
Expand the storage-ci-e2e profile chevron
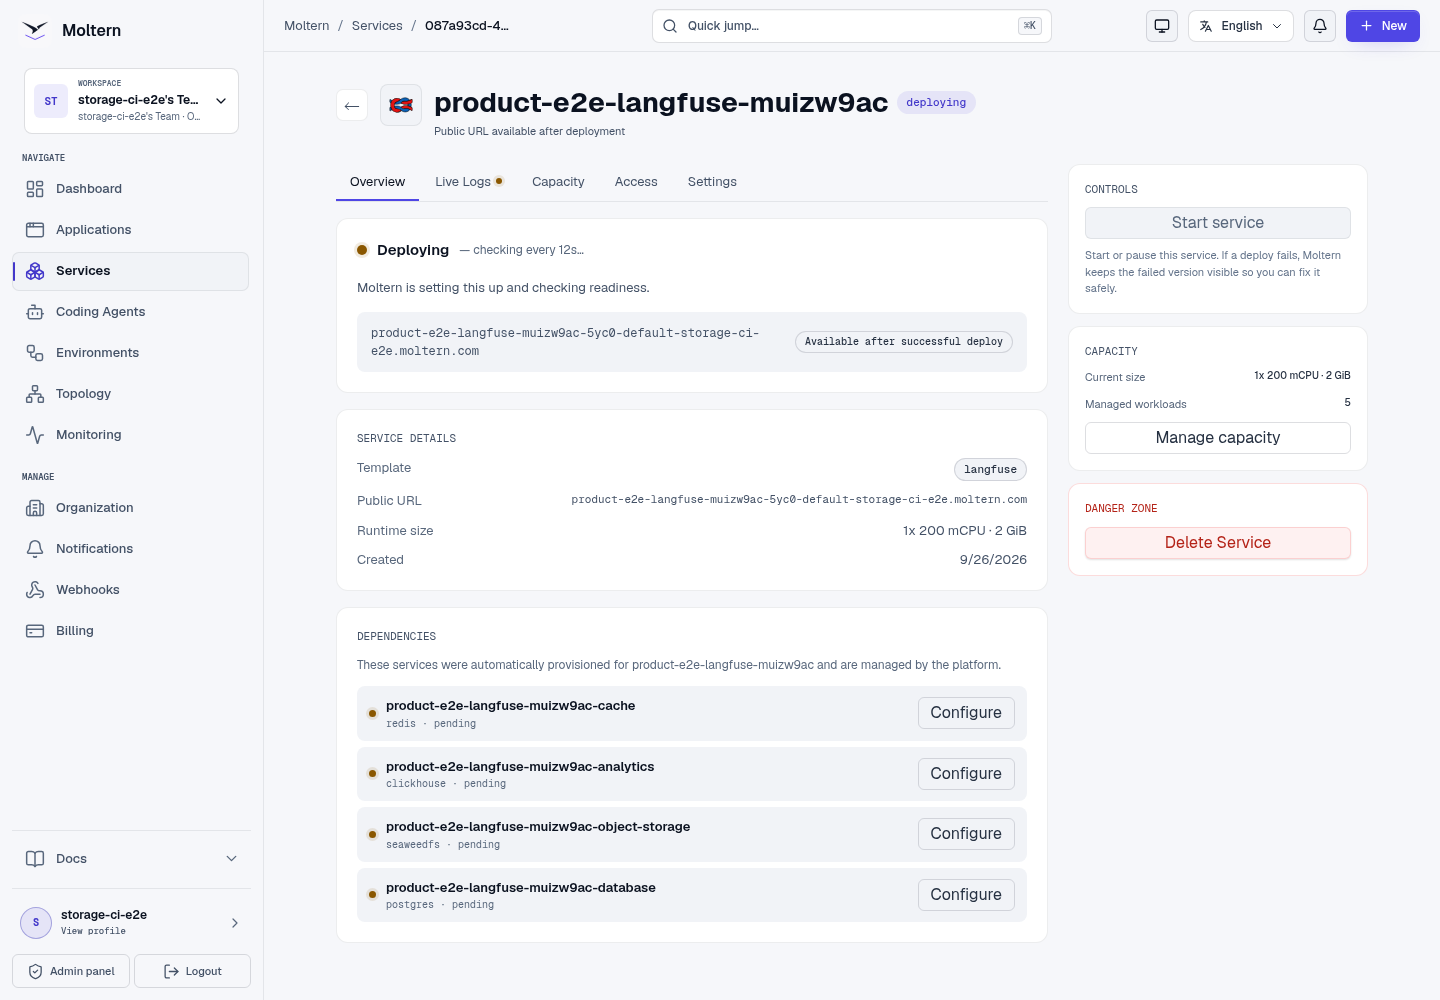235,923
